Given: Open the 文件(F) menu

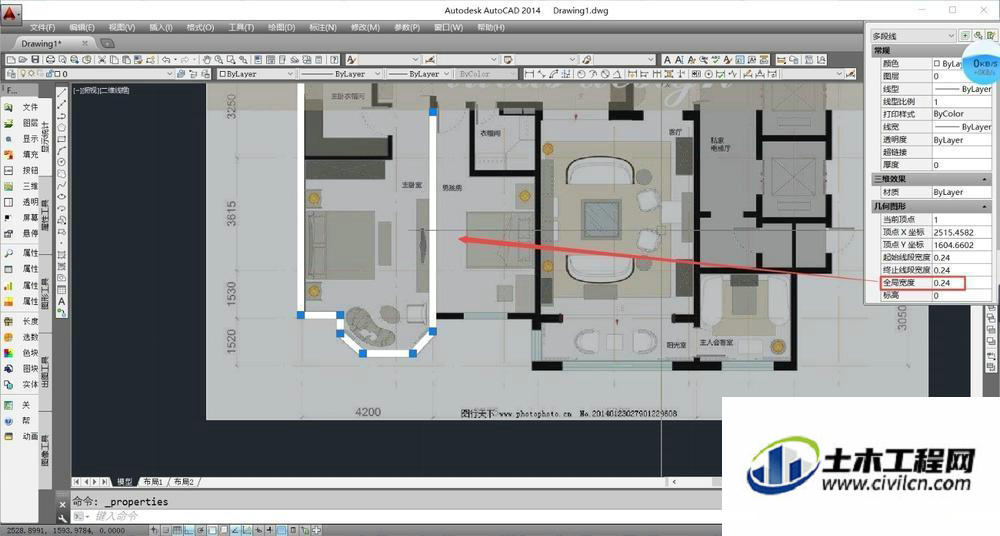Looking at the screenshot, I should 42,27.
